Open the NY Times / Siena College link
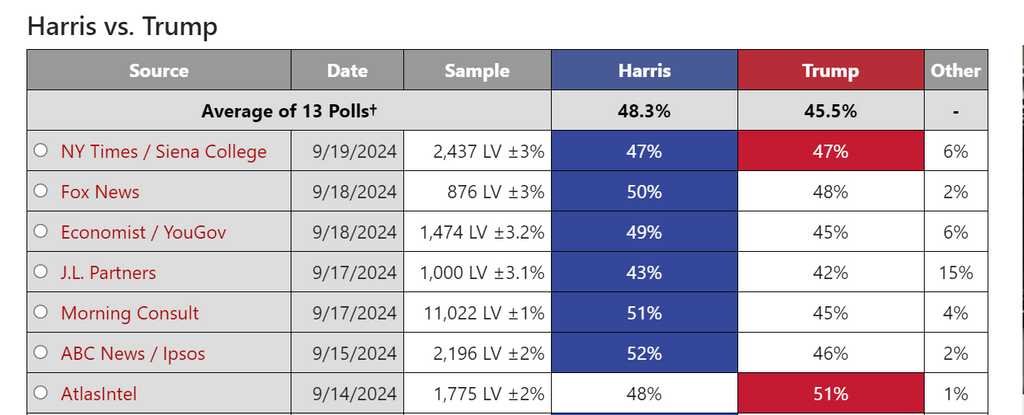Viewport: 1024px width, 415px height. click(x=164, y=152)
